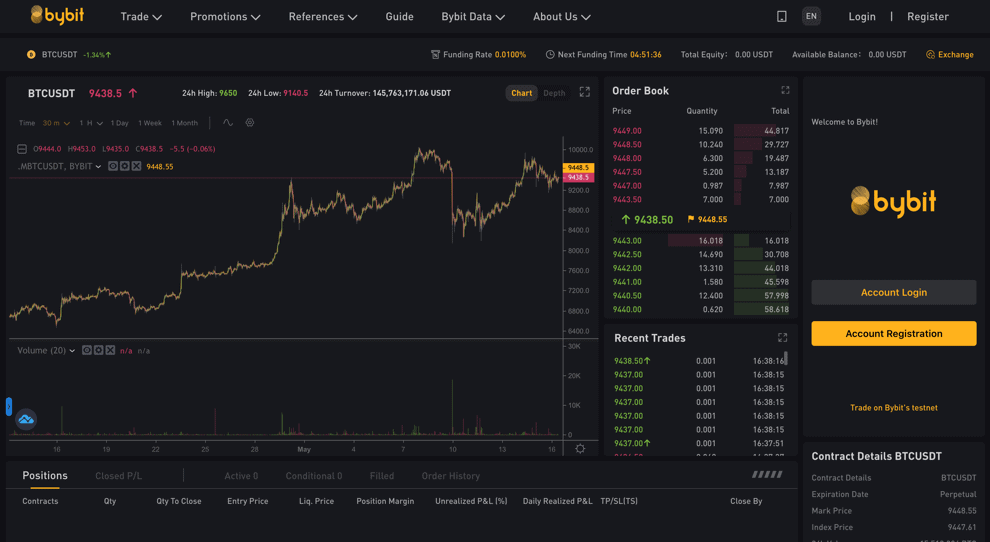Select the 1 Day timeframe
990x542 pixels.
tap(120, 123)
